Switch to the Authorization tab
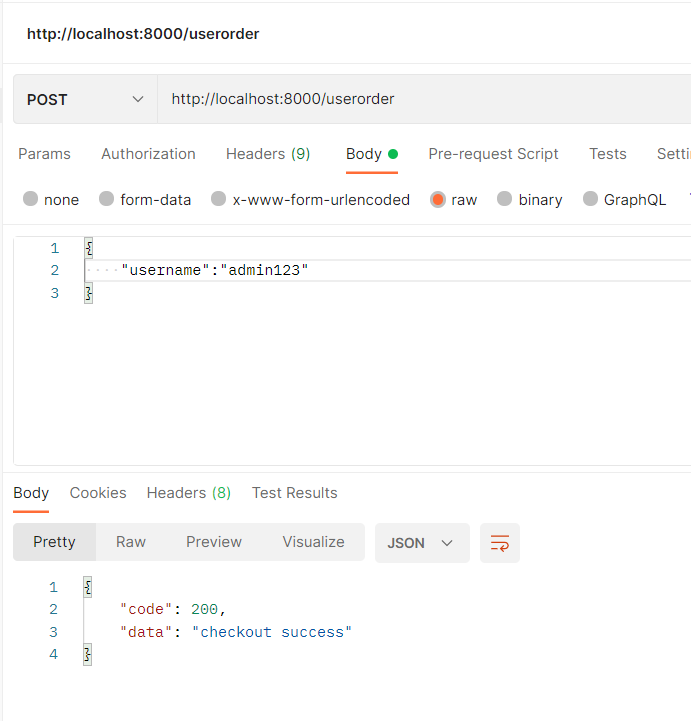 [x=148, y=154]
